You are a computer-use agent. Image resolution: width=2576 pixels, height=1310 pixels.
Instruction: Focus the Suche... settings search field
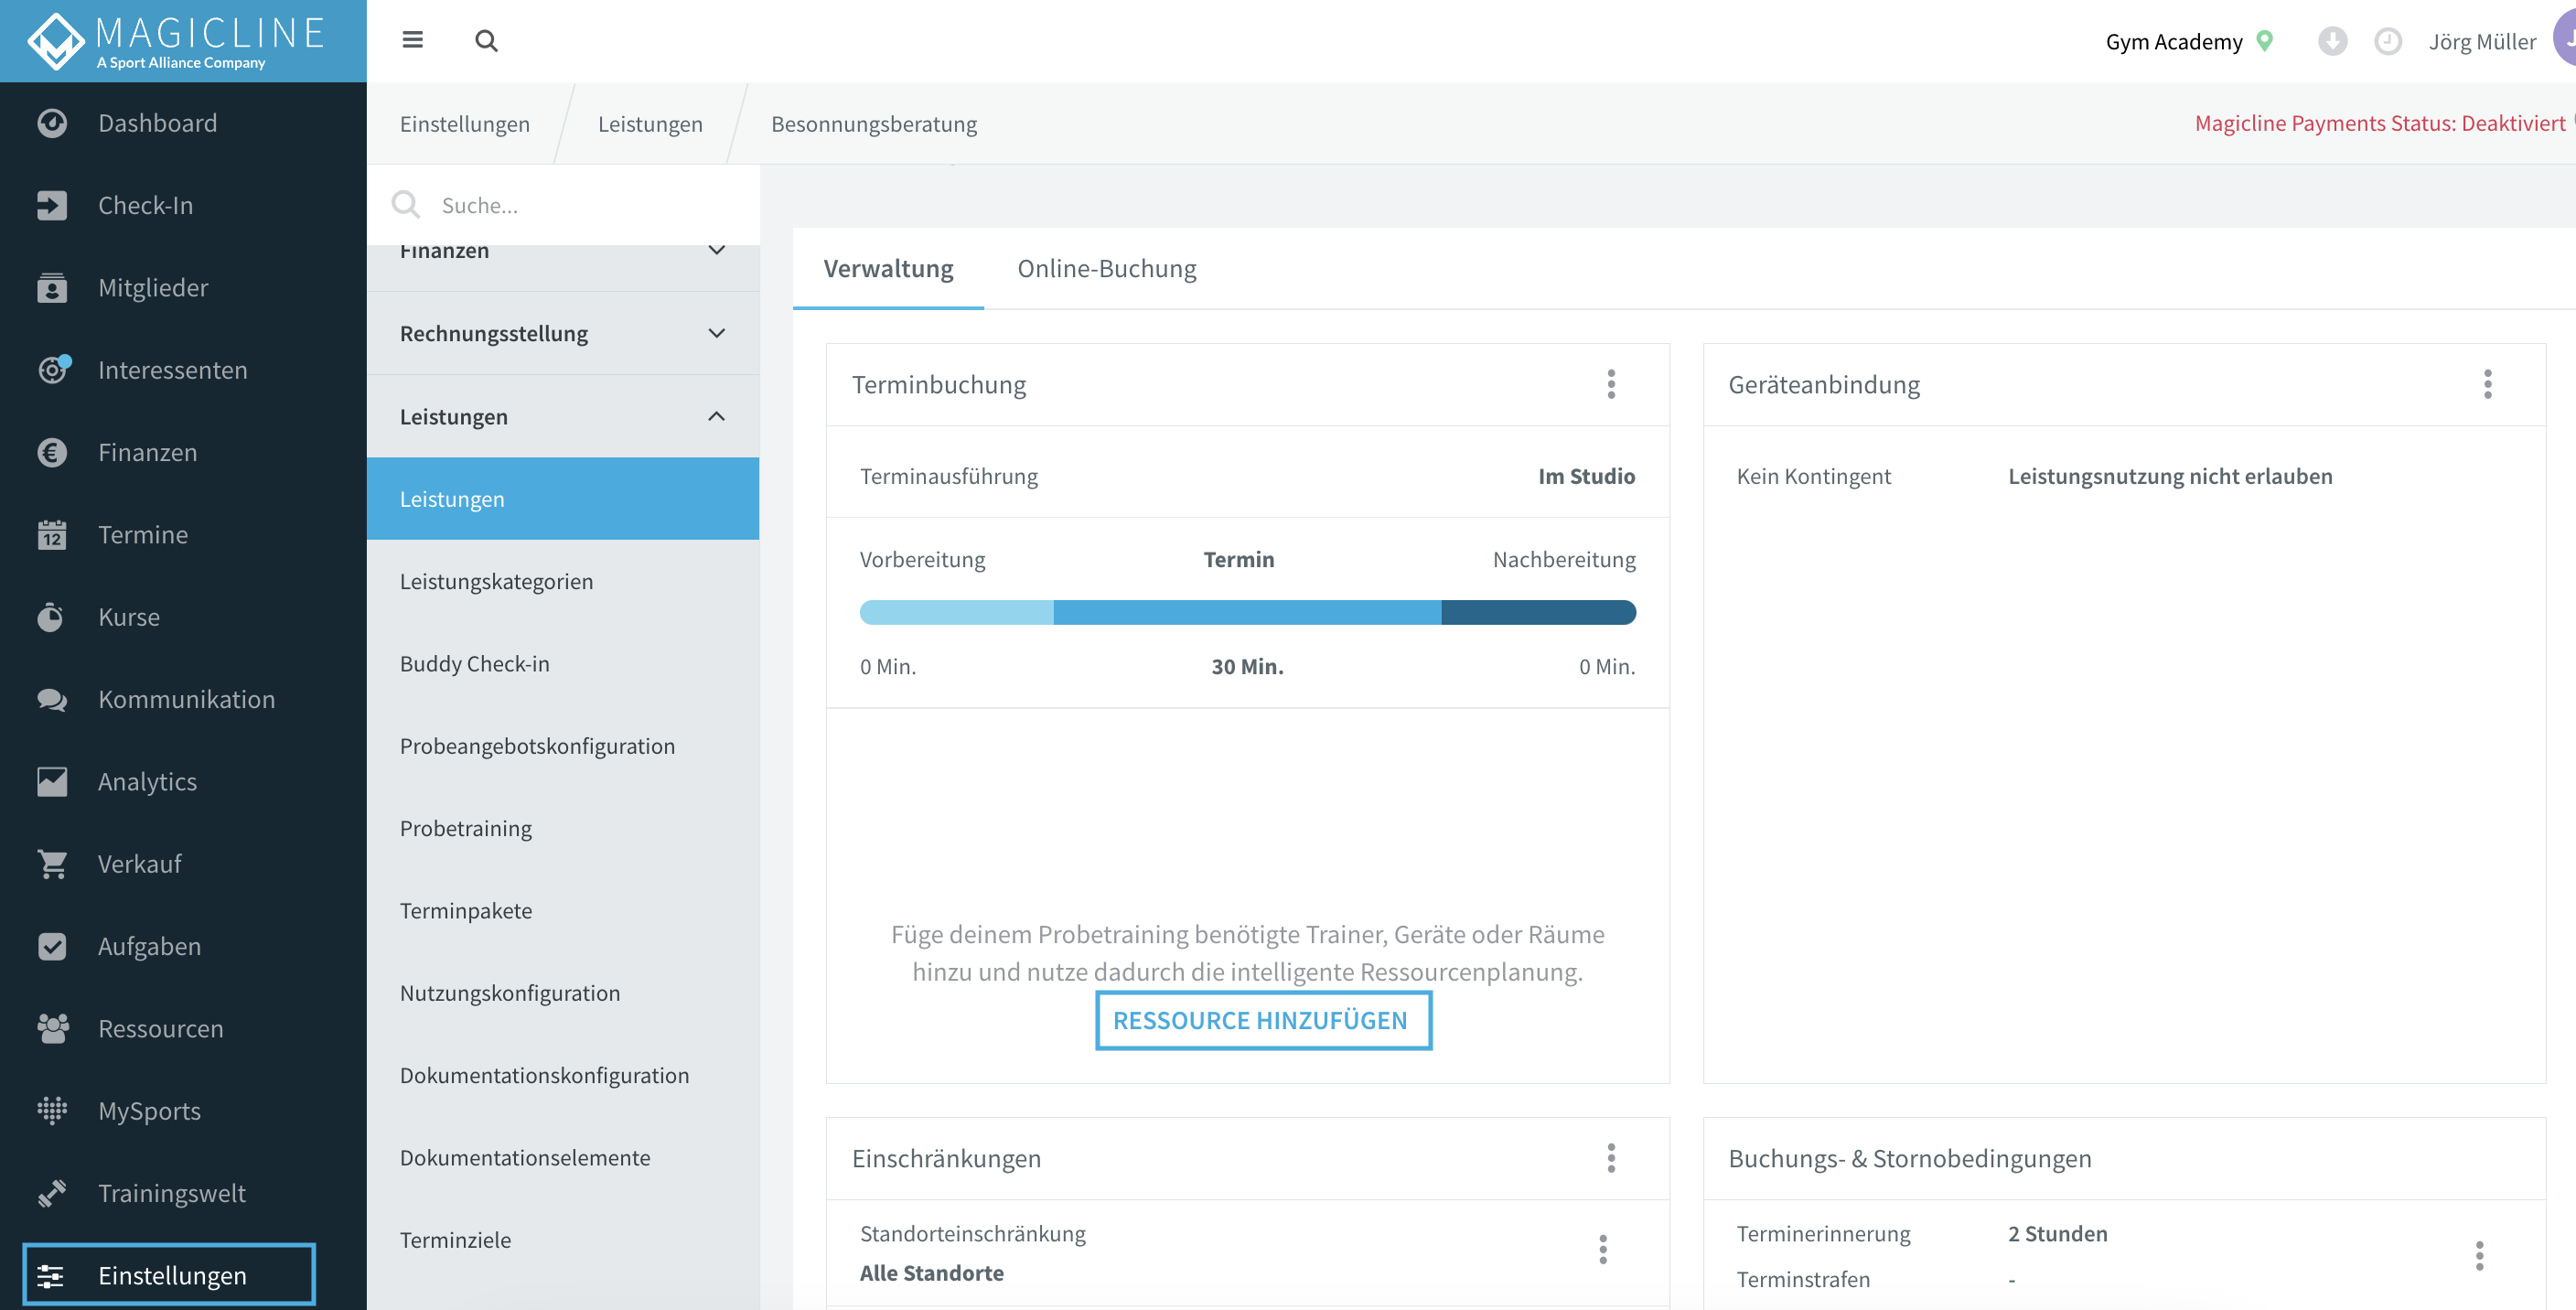click(x=563, y=205)
